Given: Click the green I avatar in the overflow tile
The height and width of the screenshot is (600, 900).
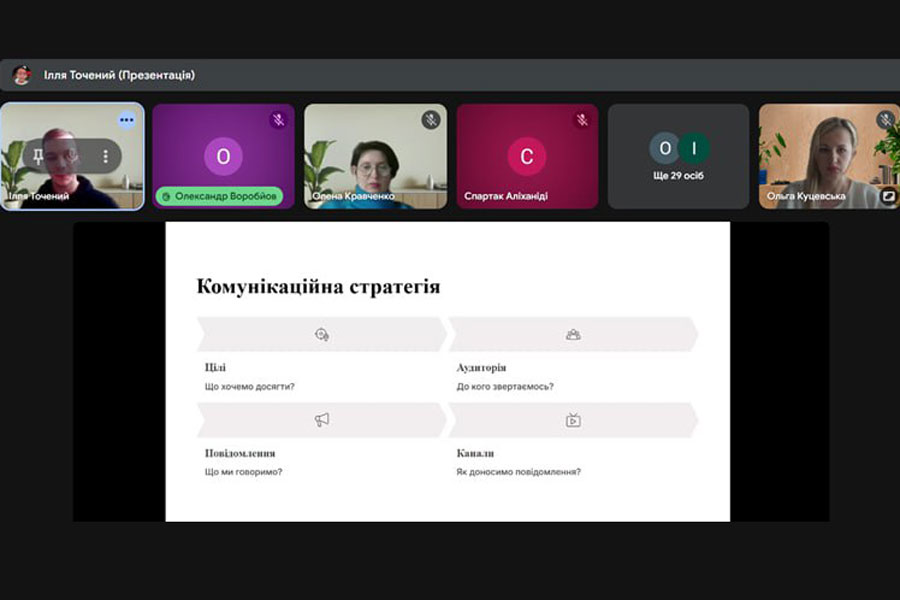Looking at the screenshot, I should (694, 148).
